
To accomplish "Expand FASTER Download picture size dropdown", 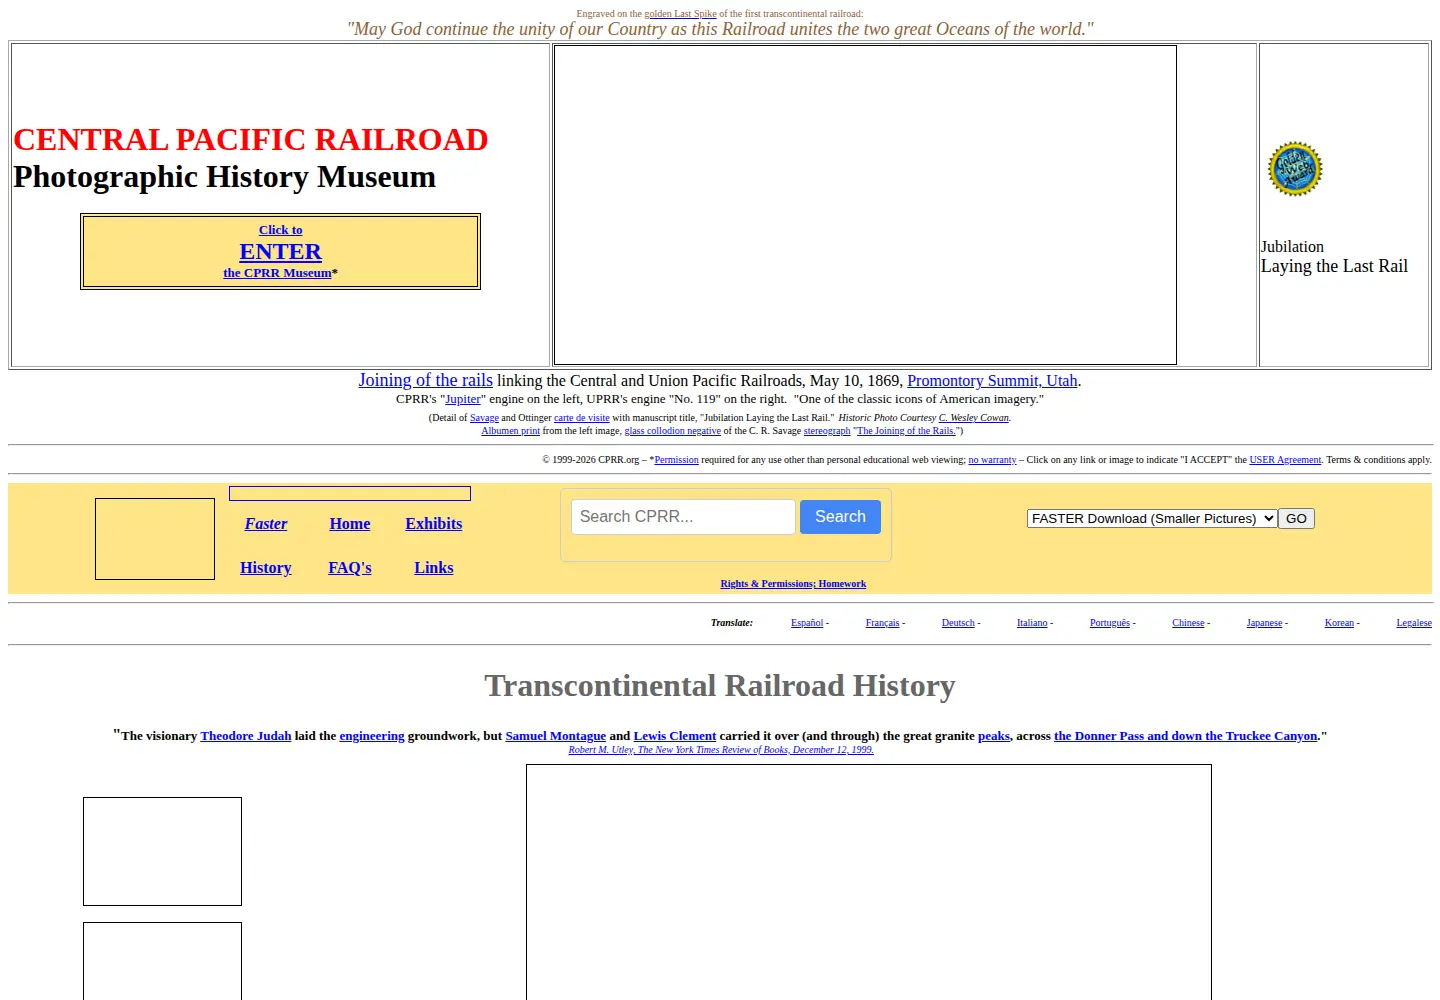I will [1152, 518].
